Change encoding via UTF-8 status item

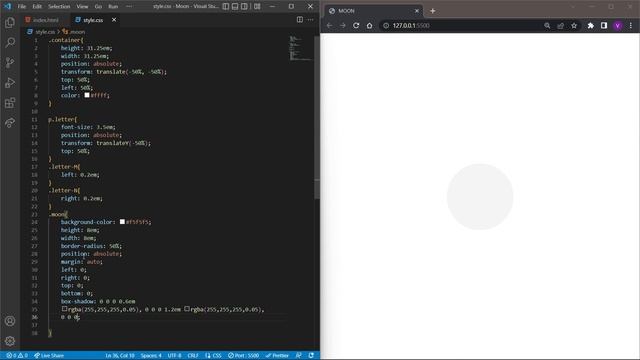(x=174, y=356)
